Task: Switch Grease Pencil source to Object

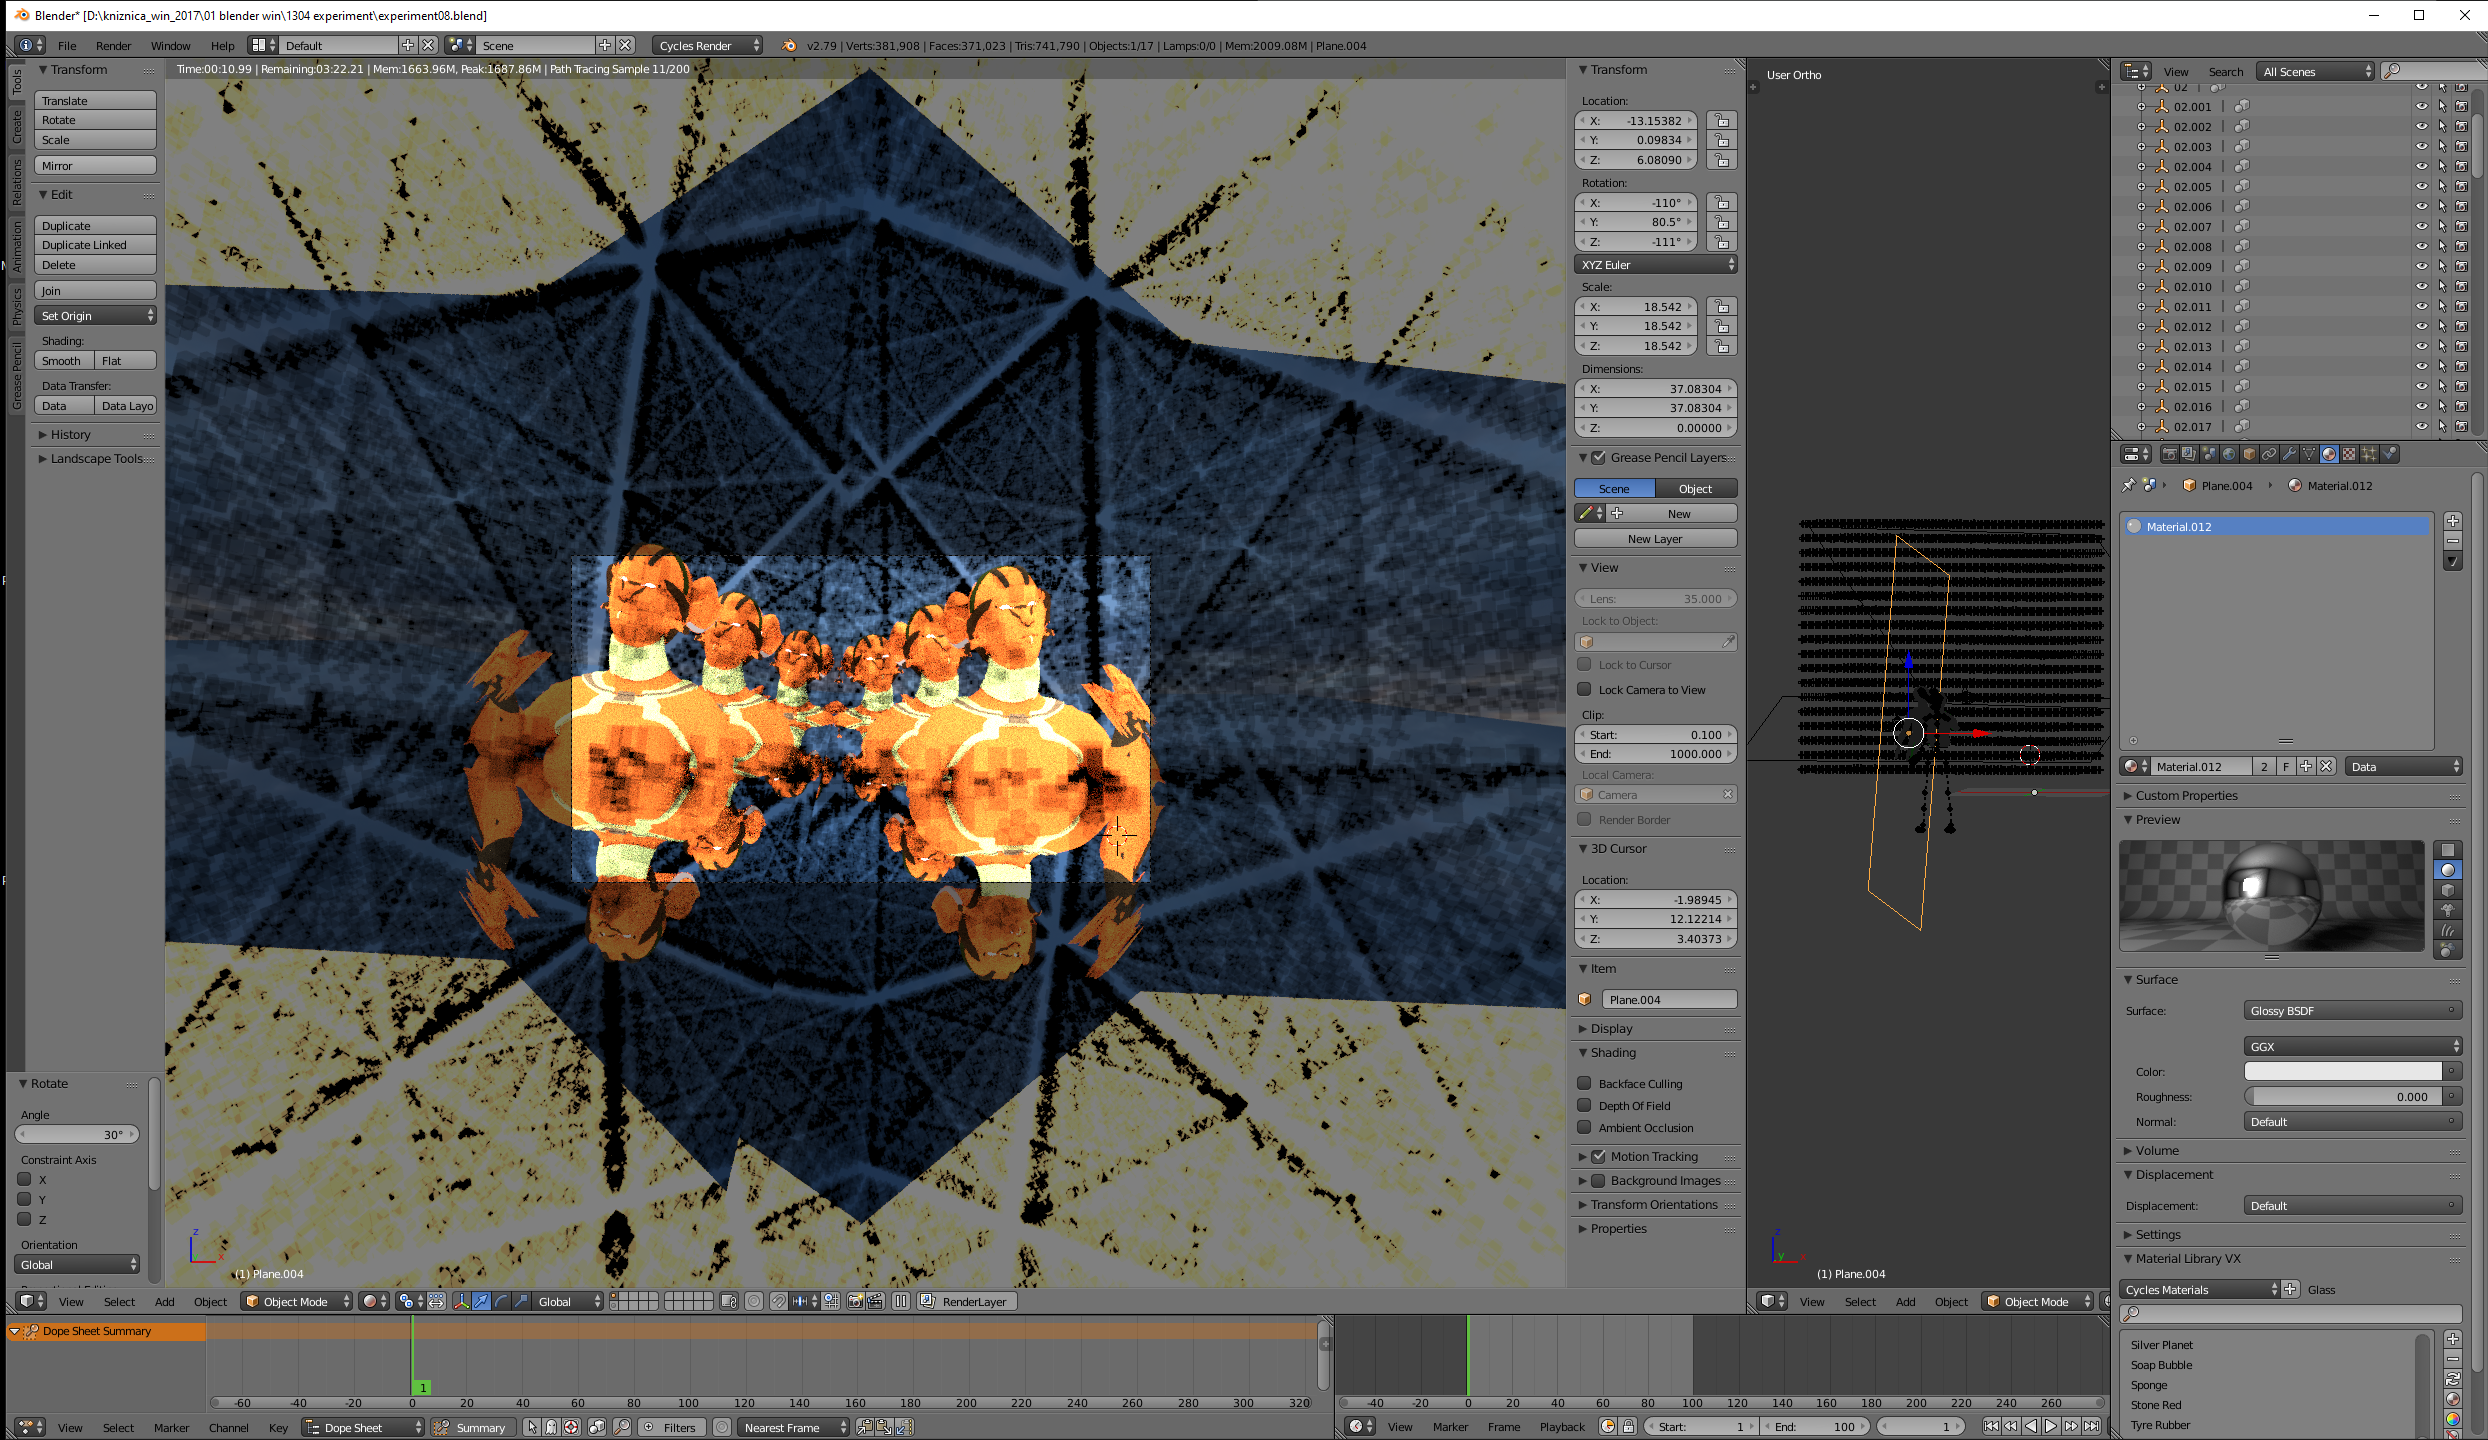Action: [1695, 489]
